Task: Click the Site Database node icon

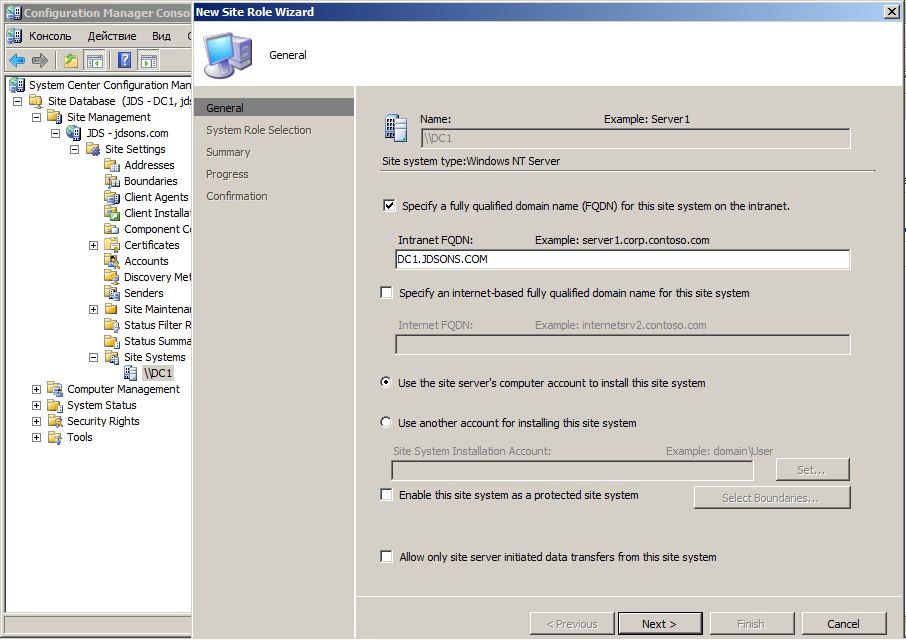Action: (36, 101)
